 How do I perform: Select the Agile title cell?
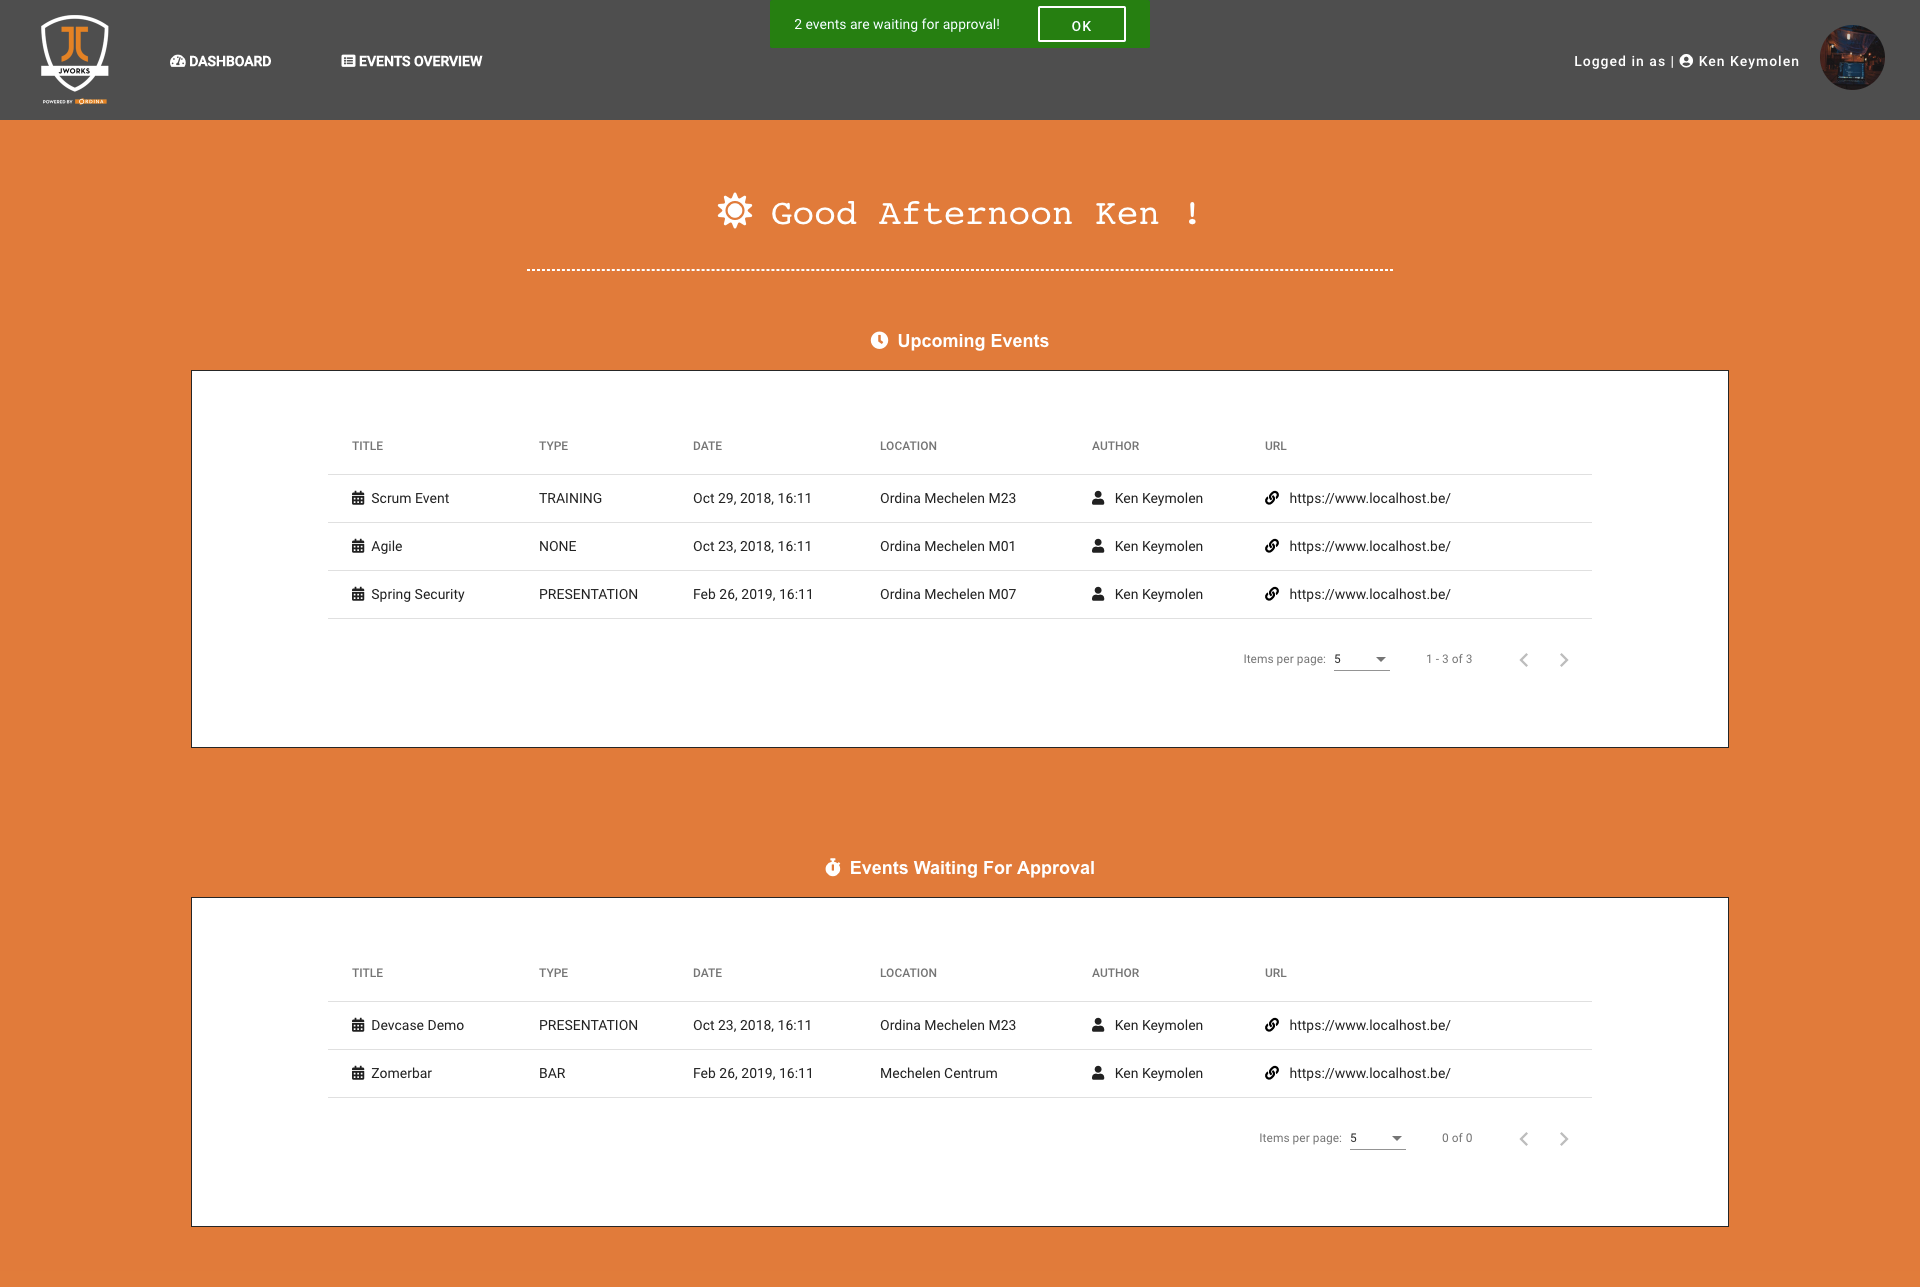(x=386, y=546)
